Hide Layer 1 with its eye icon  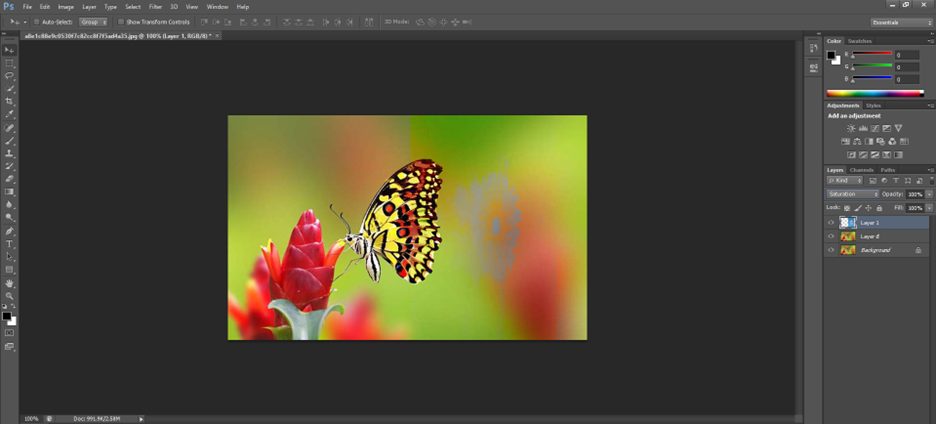(831, 223)
